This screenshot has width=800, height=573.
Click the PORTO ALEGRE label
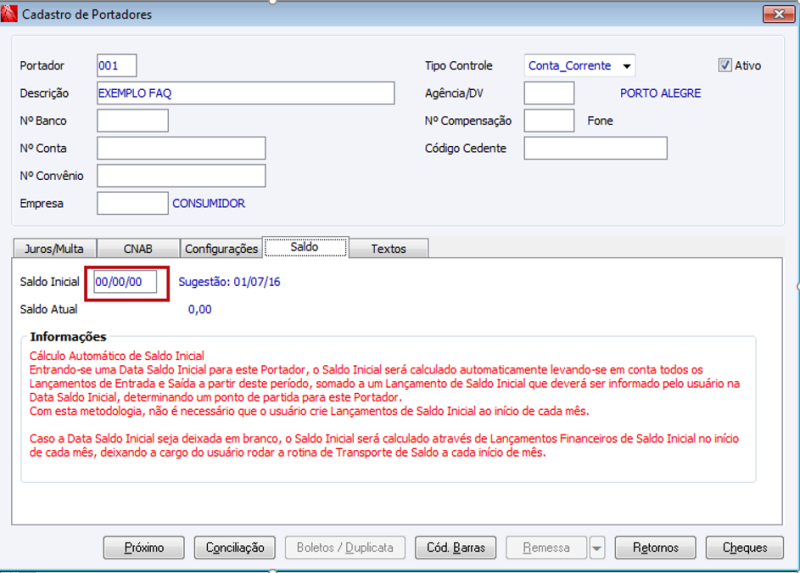(660, 93)
